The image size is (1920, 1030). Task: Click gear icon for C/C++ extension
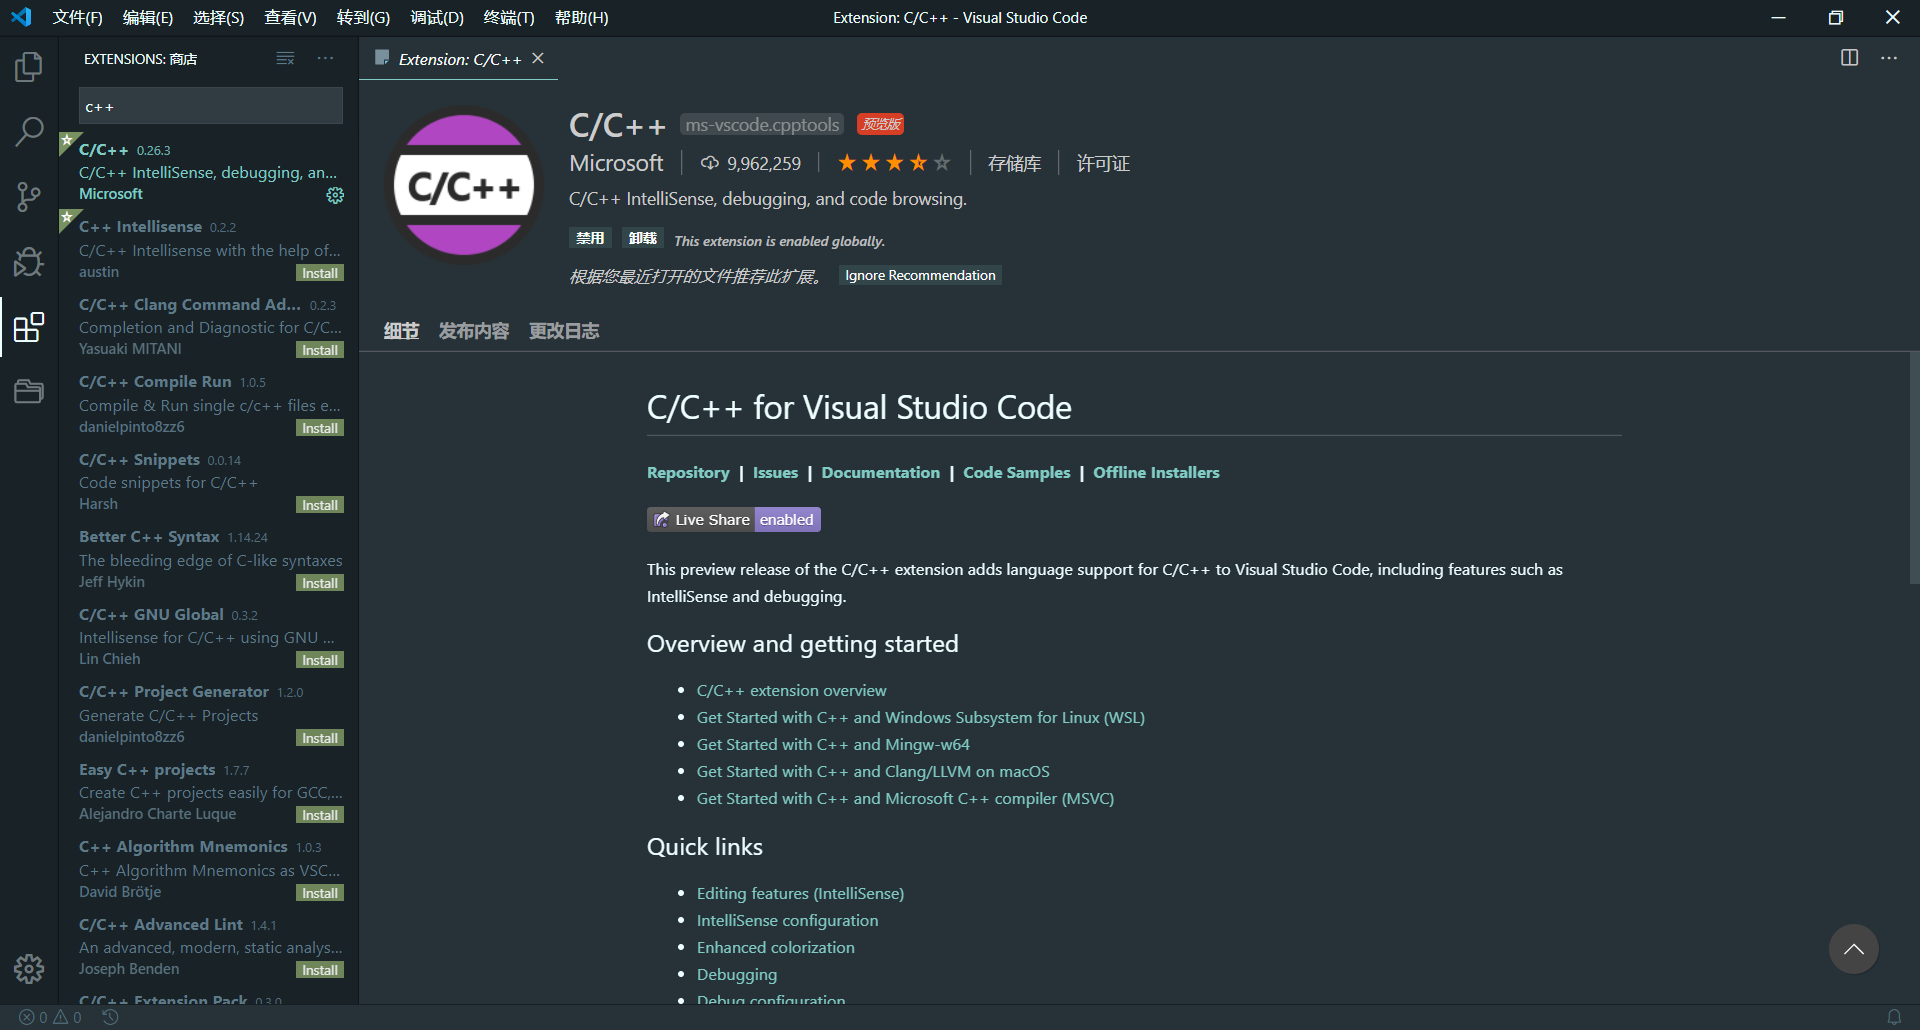pyautogui.click(x=335, y=195)
